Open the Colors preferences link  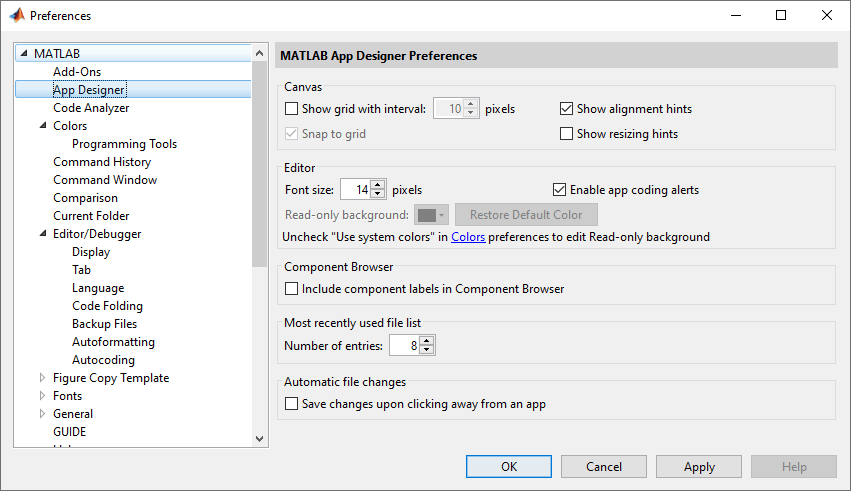point(468,237)
